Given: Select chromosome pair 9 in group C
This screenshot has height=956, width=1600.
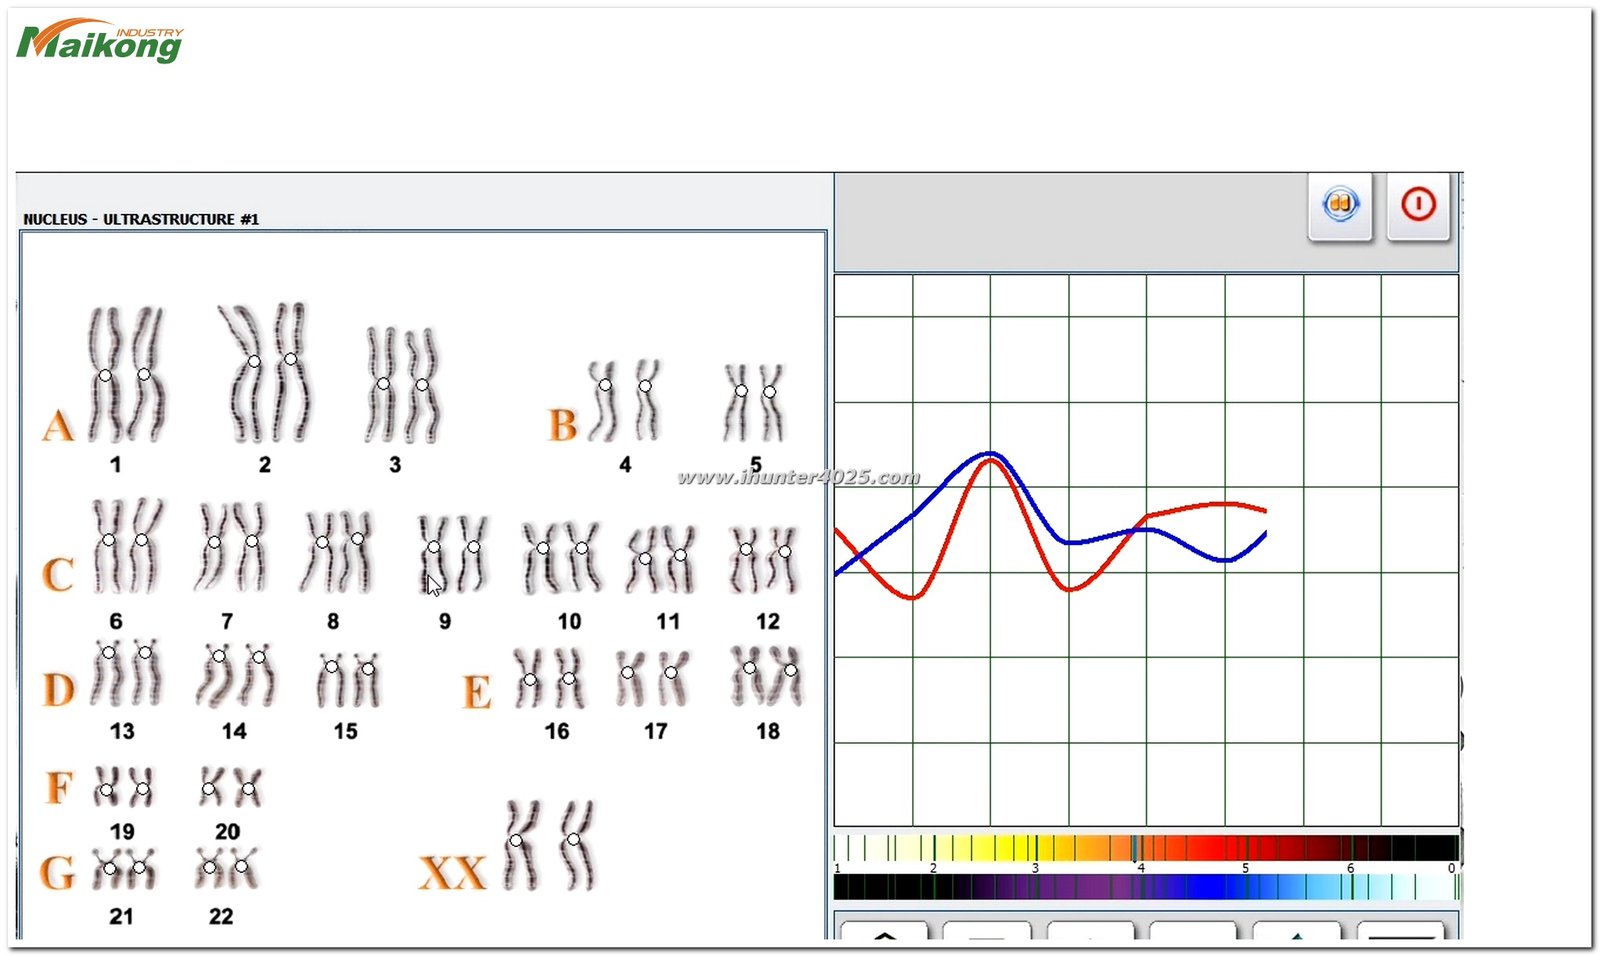Looking at the screenshot, I should pos(452,553).
